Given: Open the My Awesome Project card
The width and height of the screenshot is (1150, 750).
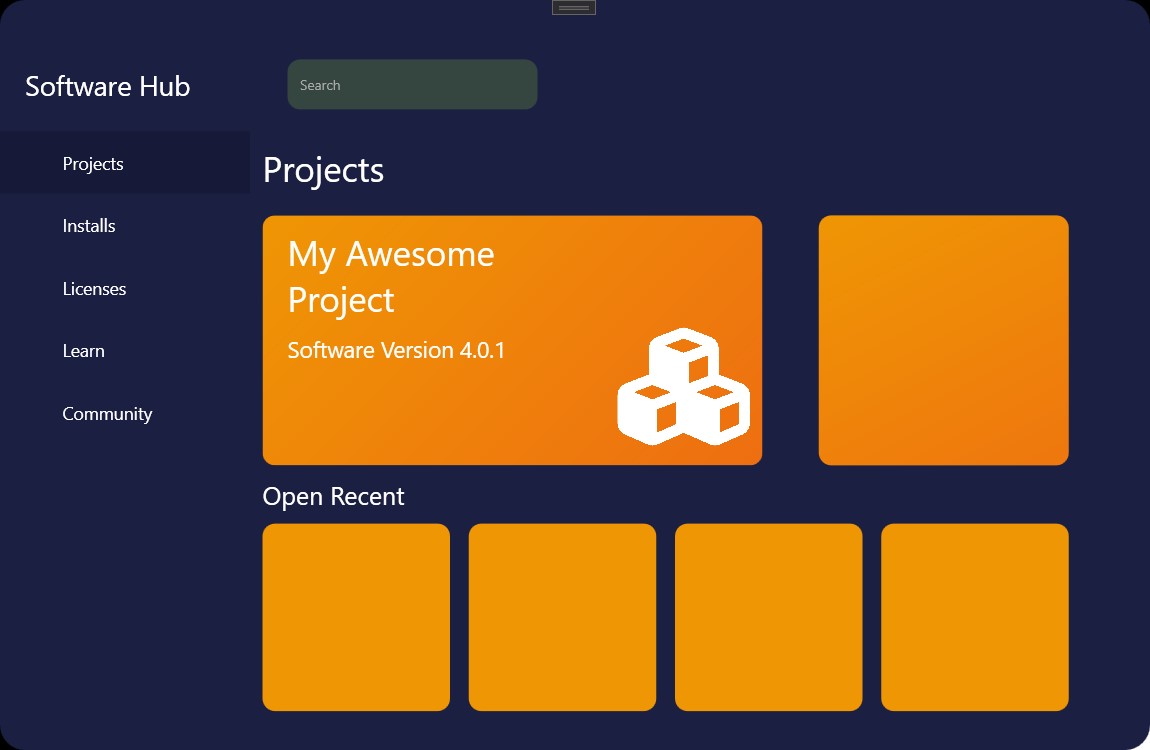Looking at the screenshot, I should coord(512,339).
